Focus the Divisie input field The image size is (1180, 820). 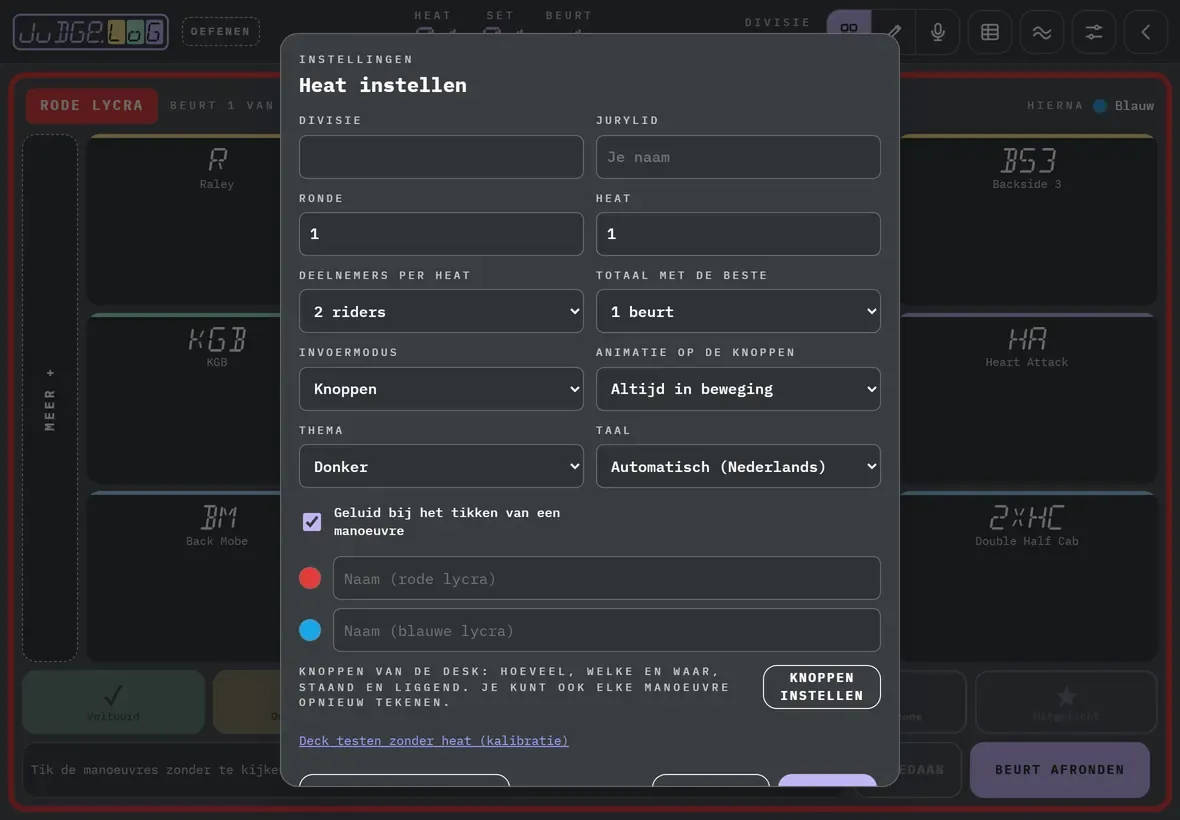(x=441, y=156)
